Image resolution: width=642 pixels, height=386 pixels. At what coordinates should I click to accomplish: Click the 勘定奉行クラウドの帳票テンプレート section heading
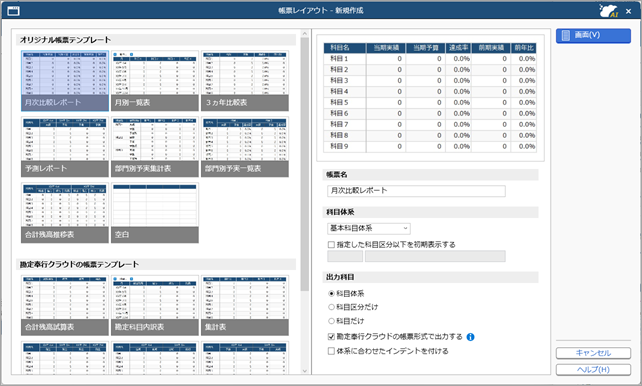click(79, 265)
